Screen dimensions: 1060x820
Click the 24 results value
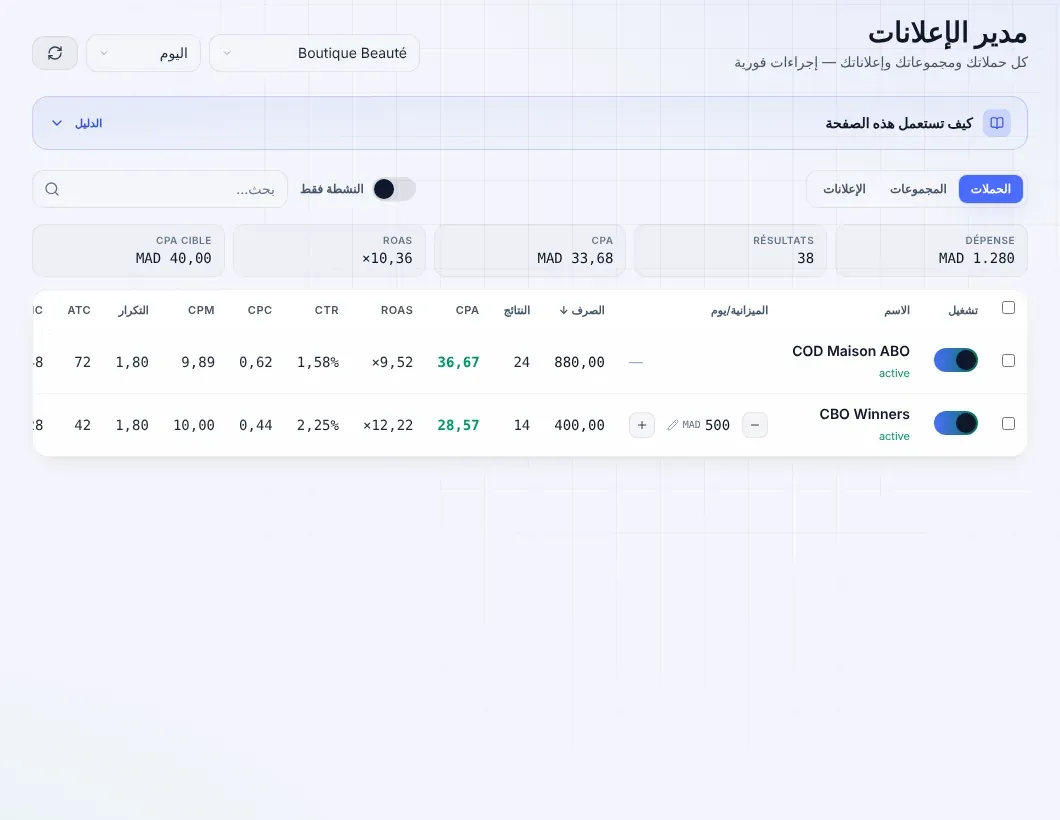tap(522, 362)
